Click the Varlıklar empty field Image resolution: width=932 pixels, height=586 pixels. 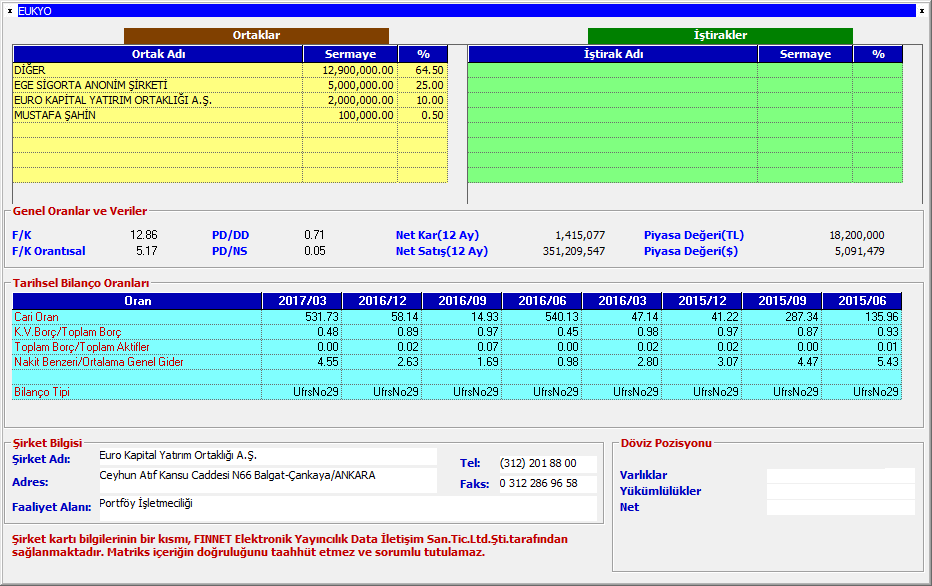coord(840,475)
